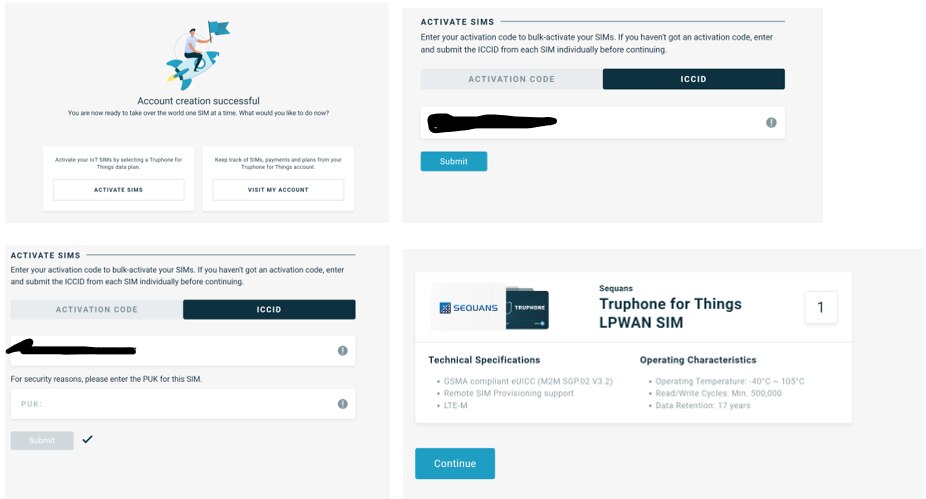Click the info icon in ICCID field above PUK prompt
The image size is (926, 499).
point(343,351)
